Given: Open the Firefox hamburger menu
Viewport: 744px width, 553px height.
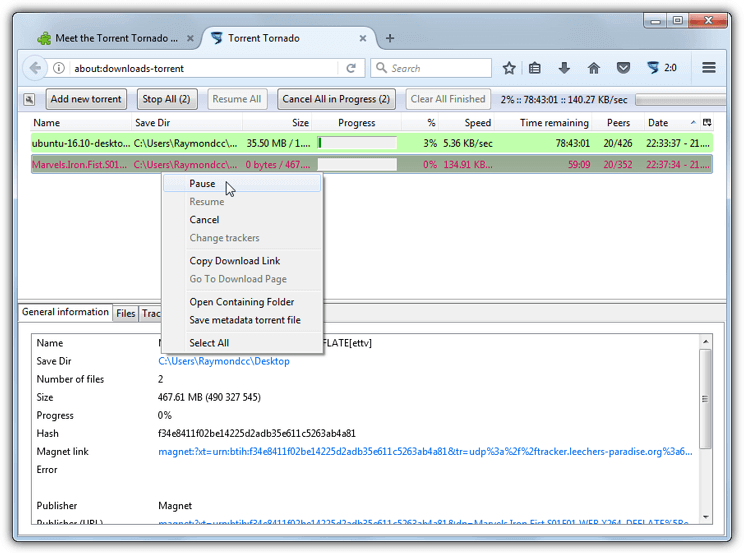Looking at the screenshot, I should [x=709, y=68].
